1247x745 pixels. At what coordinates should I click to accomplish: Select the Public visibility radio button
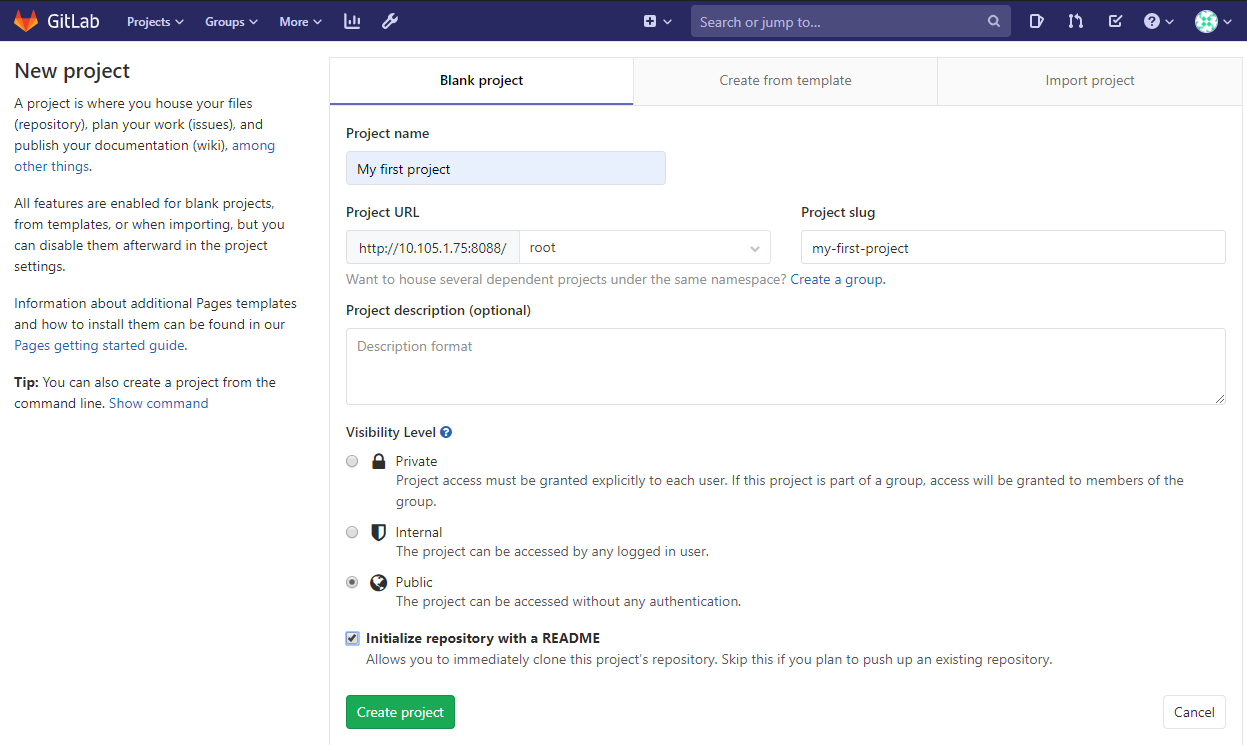tap(352, 582)
